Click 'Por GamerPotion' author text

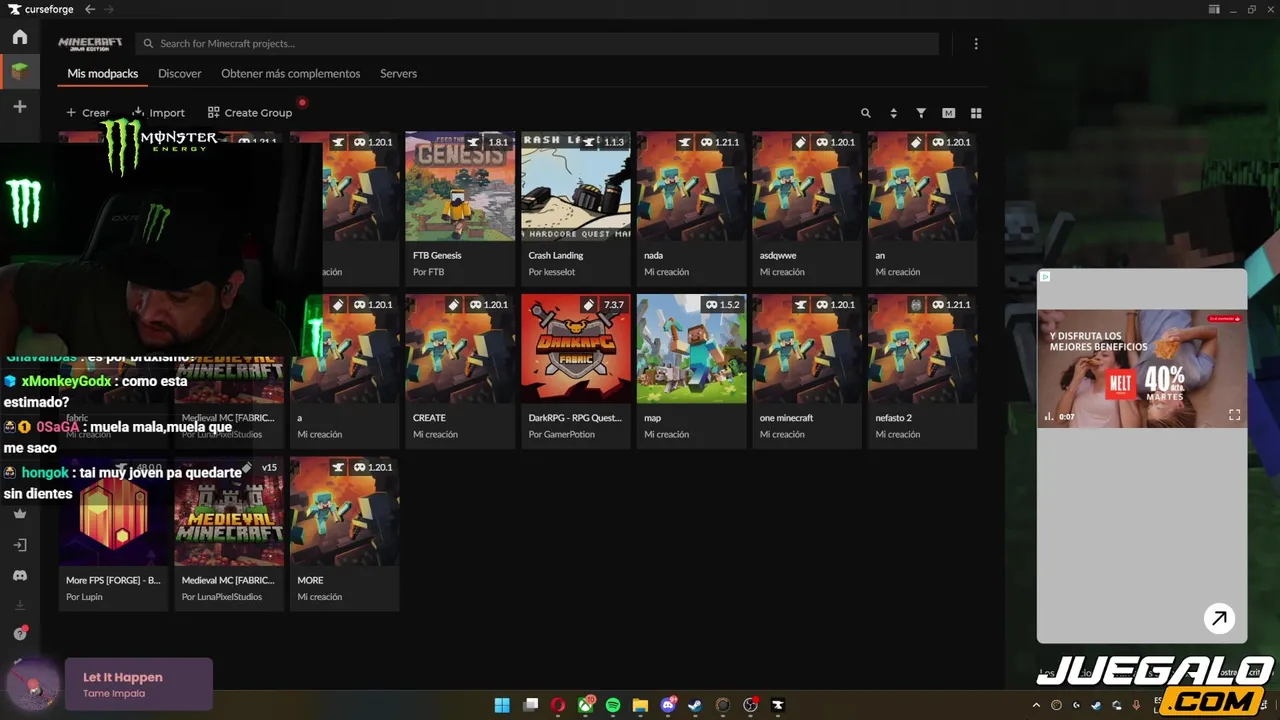(x=563, y=434)
